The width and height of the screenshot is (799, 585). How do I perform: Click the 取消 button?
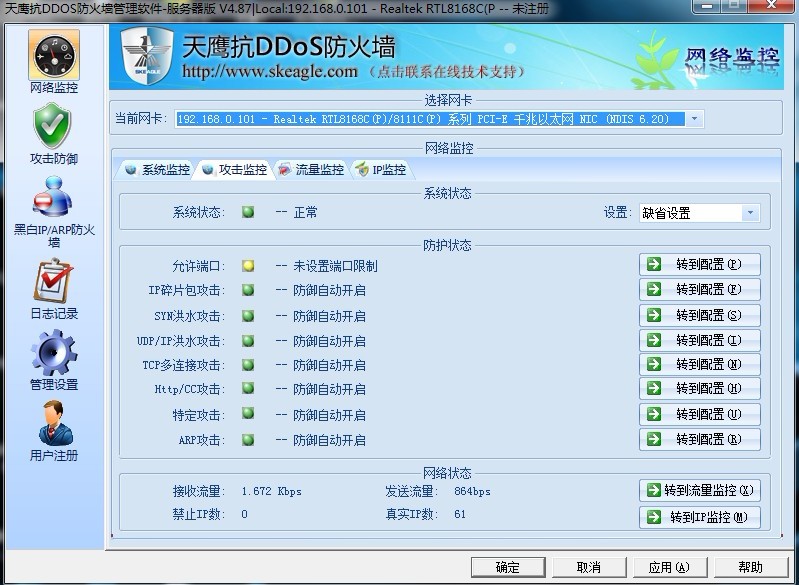coord(589,567)
